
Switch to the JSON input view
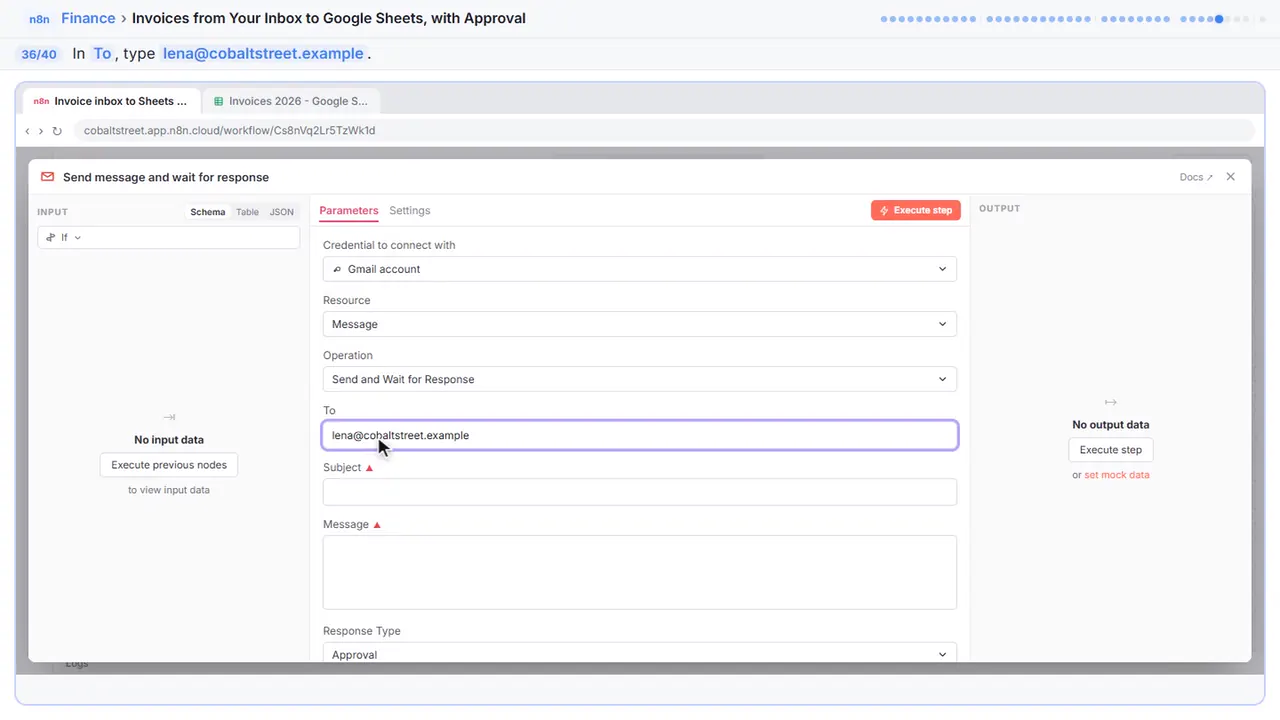pos(282,212)
